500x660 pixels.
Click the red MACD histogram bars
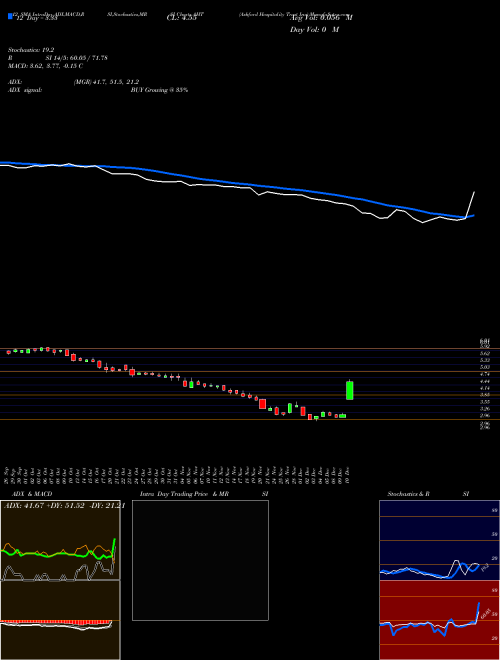[x=56, y=622]
